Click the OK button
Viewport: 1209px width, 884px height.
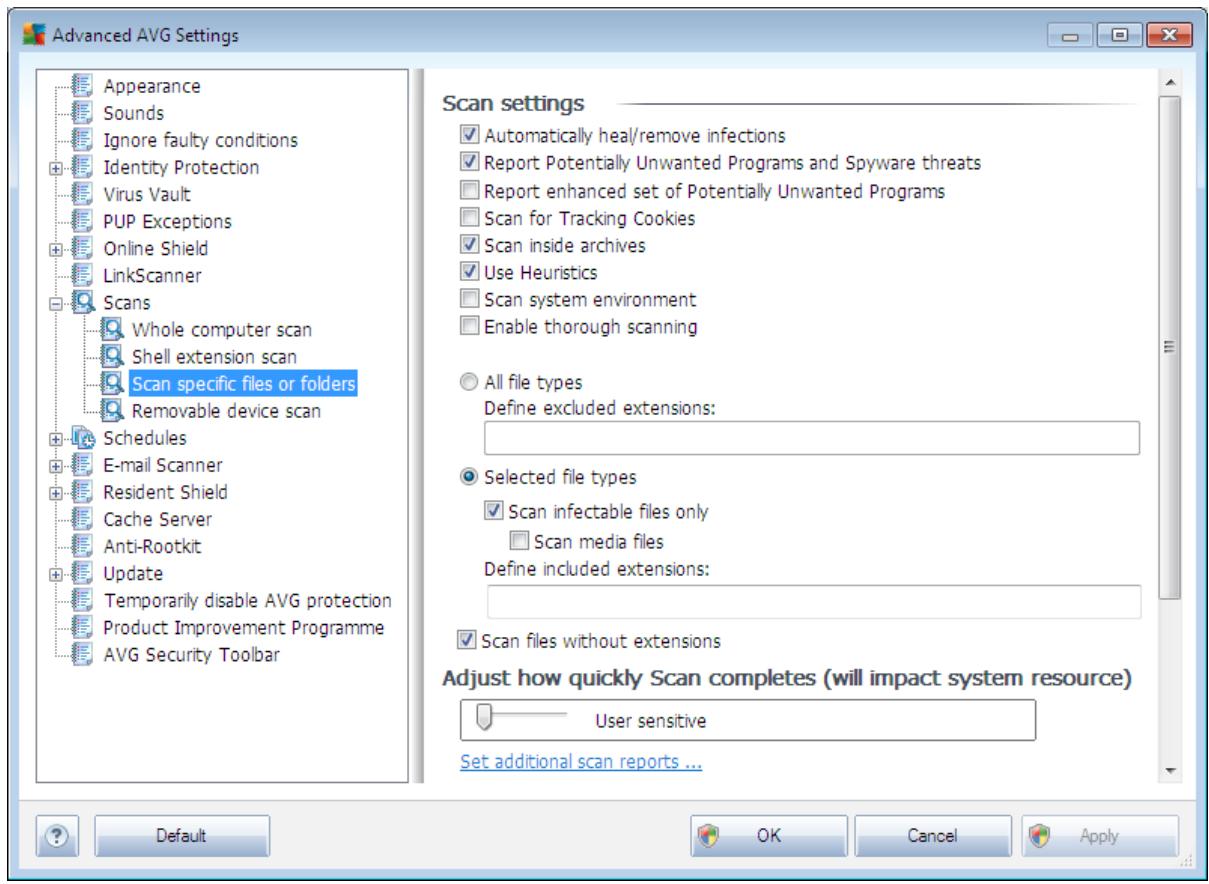(x=768, y=836)
